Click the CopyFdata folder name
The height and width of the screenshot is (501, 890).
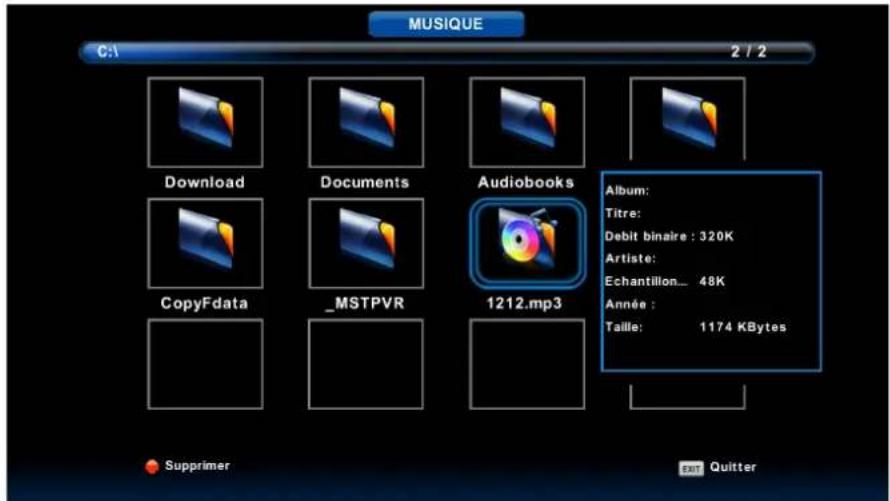(204, 303)
